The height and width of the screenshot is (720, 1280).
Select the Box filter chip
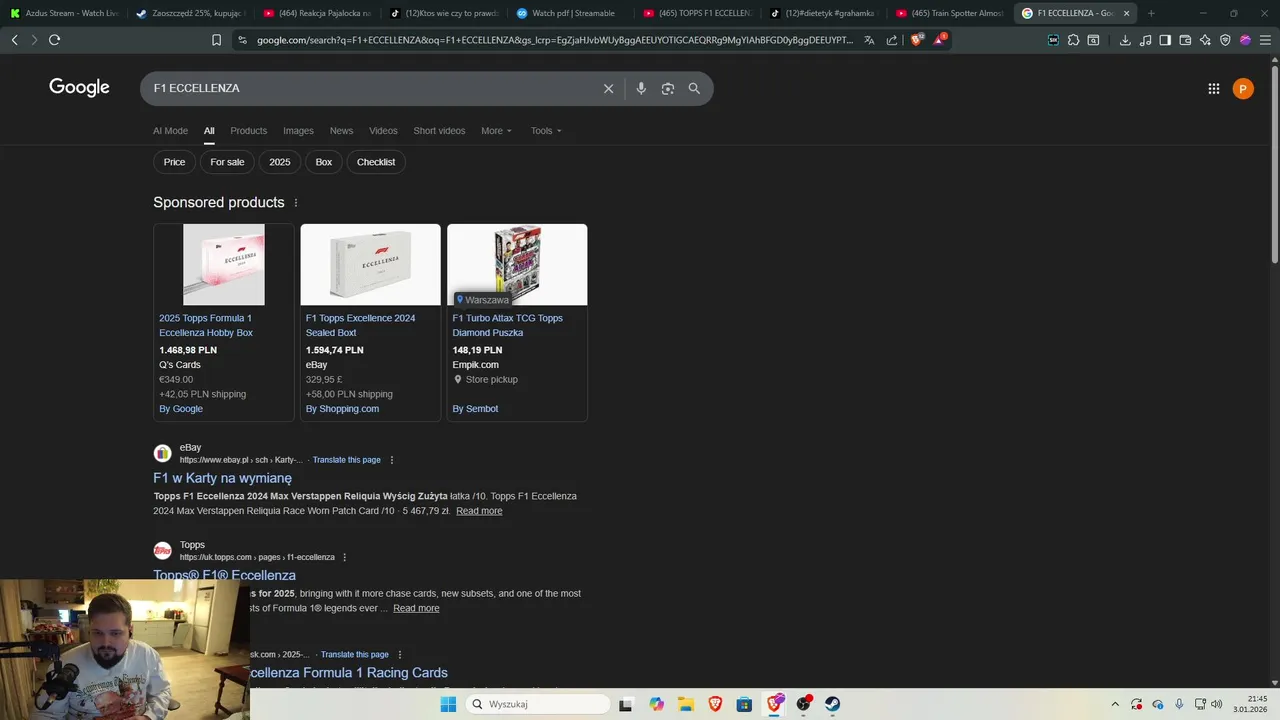[x=324, y=162]
